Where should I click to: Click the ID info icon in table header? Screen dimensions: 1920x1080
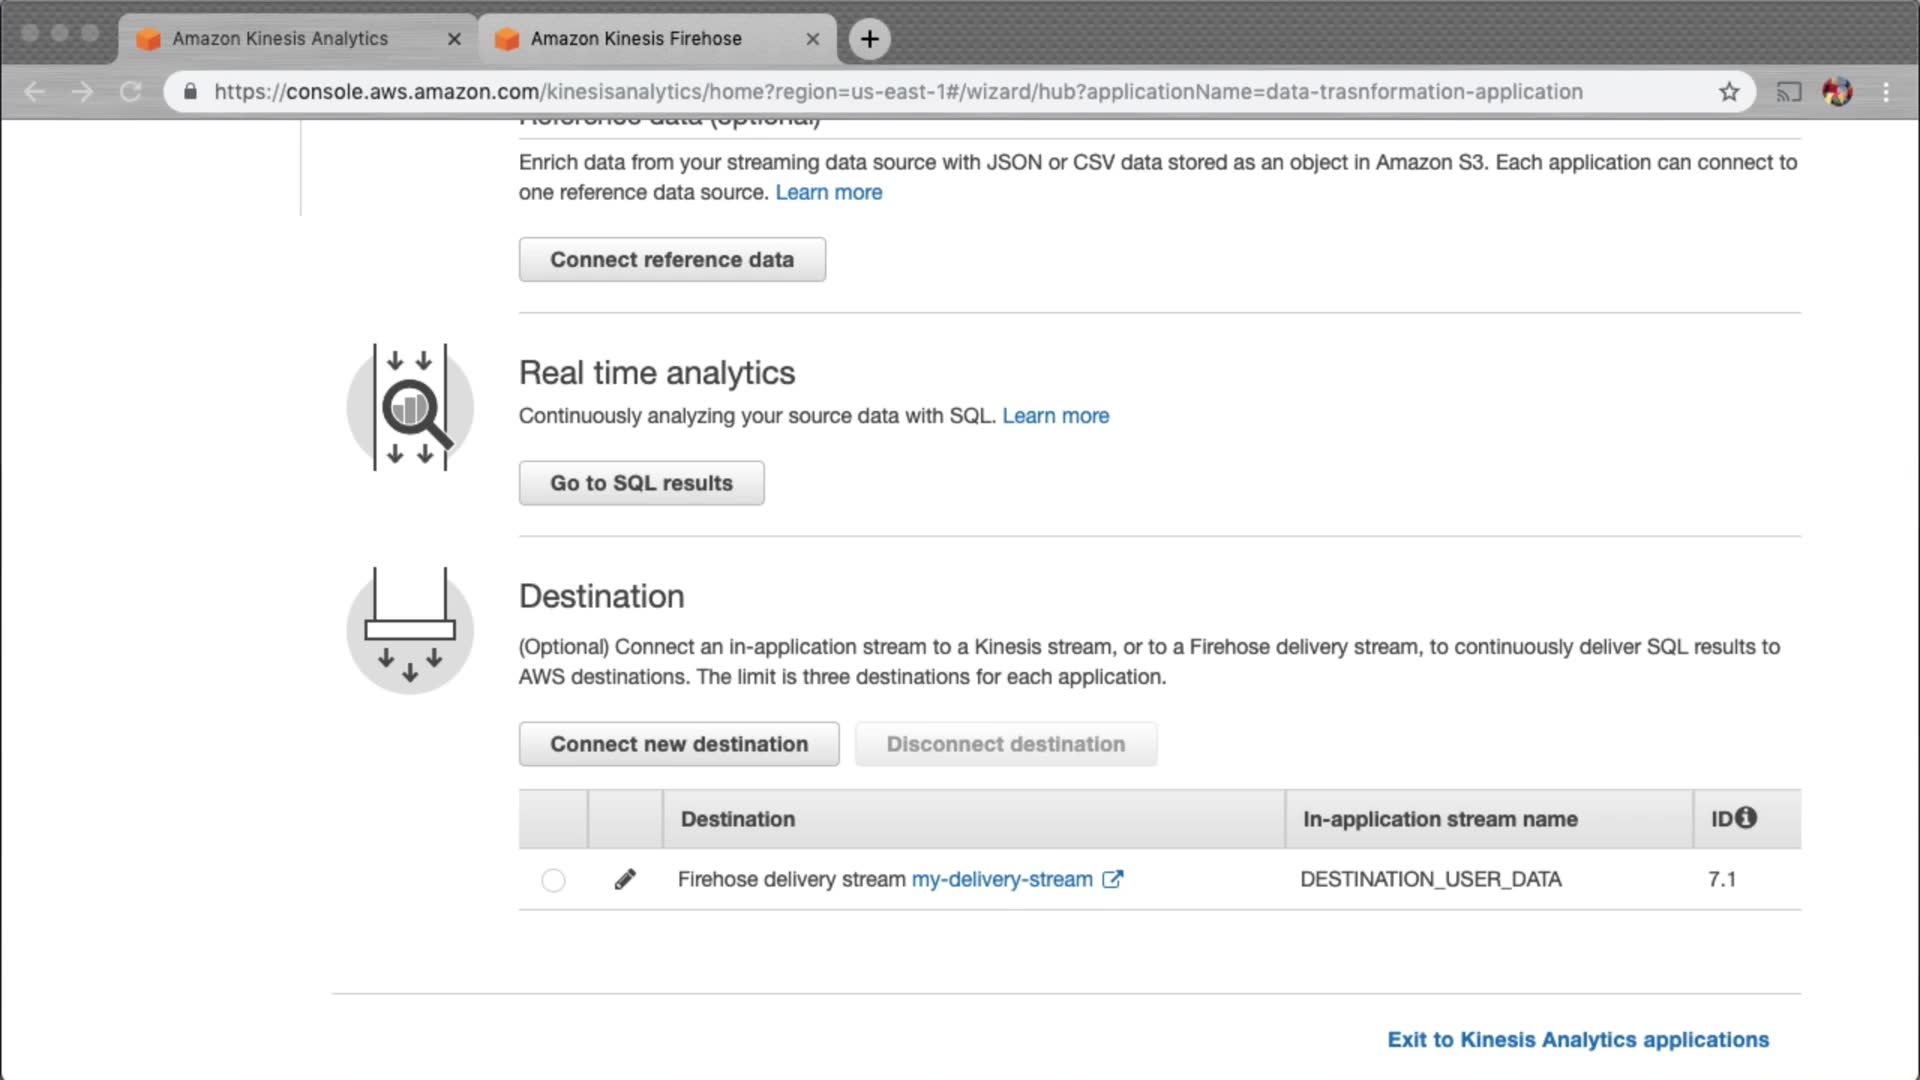[1745, 818]
